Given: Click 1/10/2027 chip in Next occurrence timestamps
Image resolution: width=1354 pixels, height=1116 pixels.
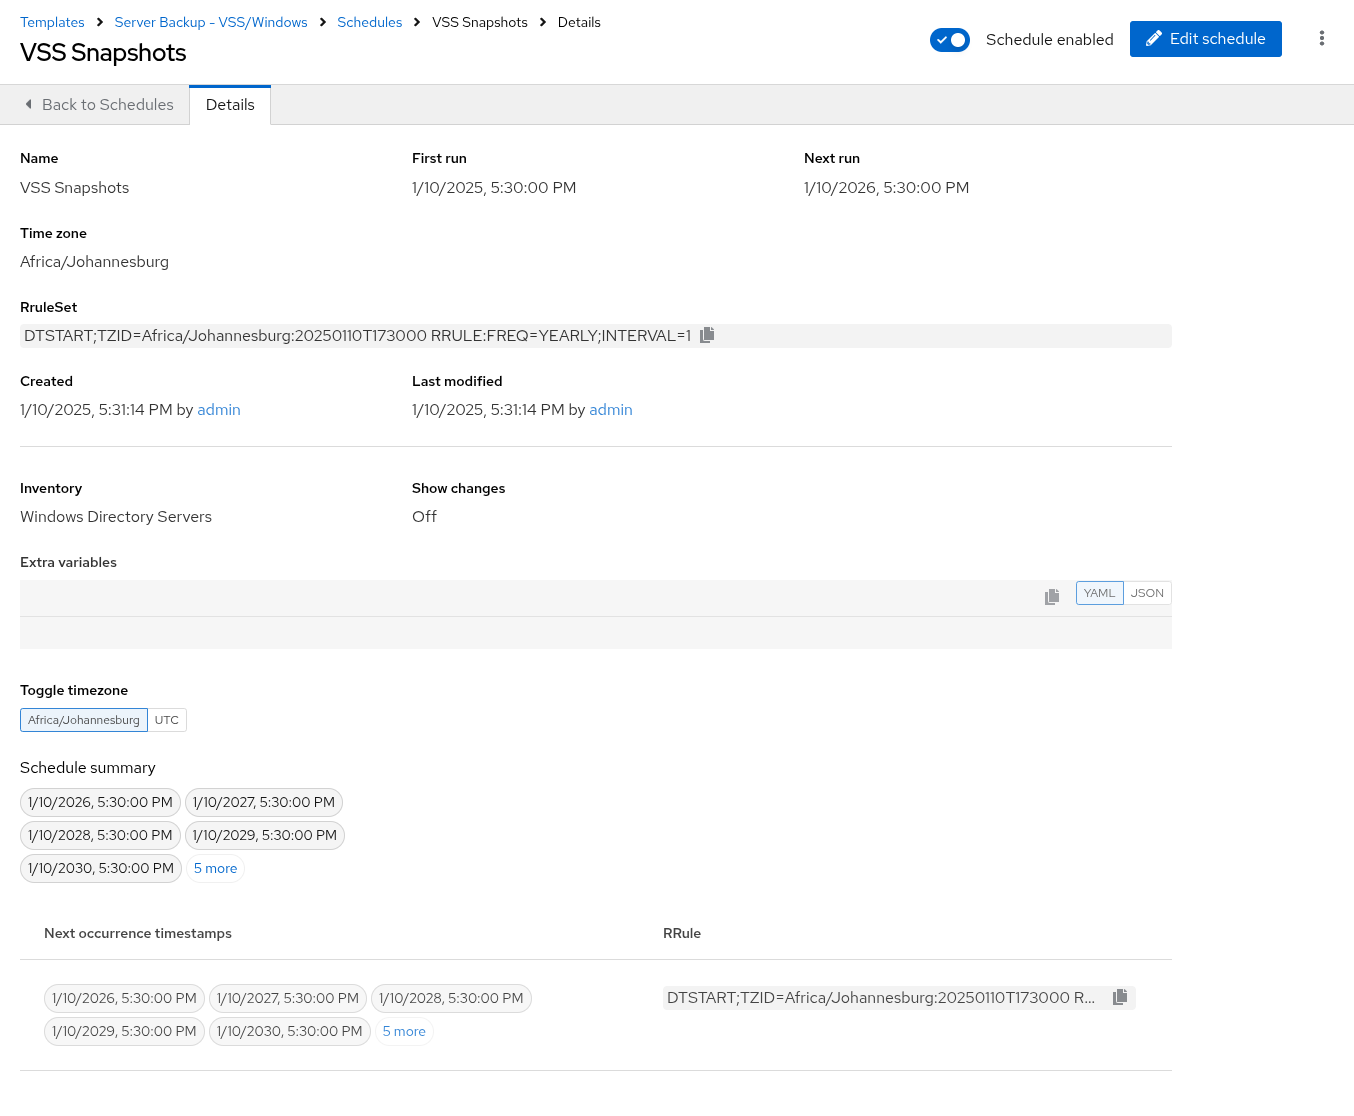Looking at the screenshot, I should click(288, 998).
